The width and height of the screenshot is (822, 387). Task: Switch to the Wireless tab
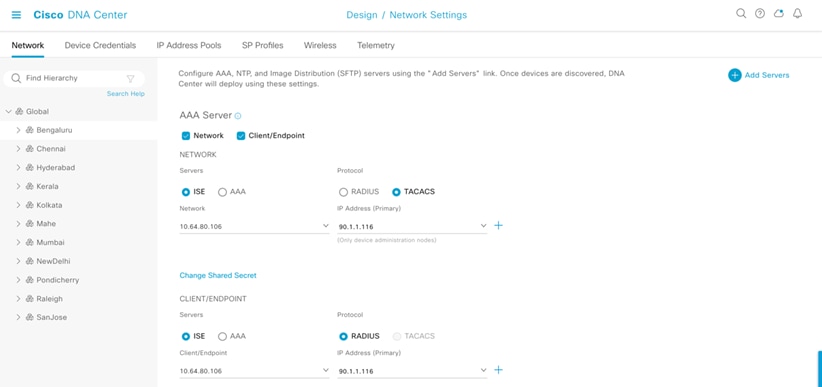320,46
